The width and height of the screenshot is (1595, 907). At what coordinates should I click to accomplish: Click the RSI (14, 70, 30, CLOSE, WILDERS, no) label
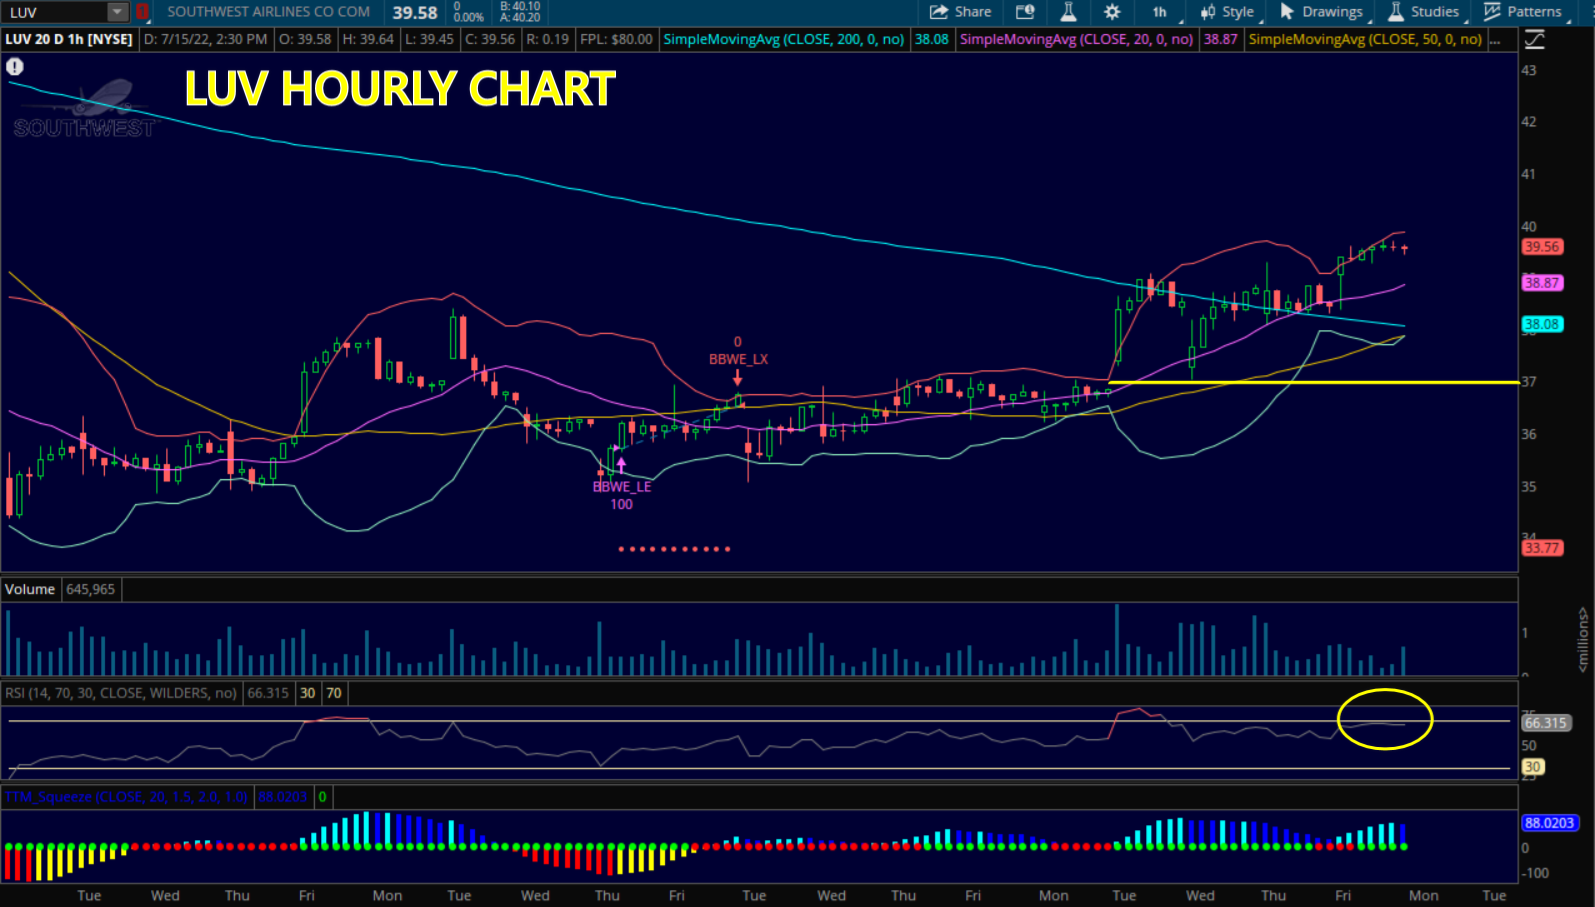[121, 693]
